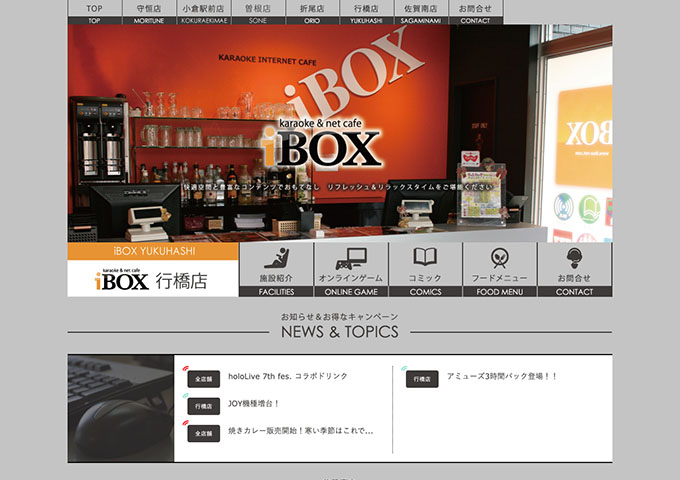Click the large iBOX hero logo
This screenshot has height=480, width=680.
click(x=322, y=144)
